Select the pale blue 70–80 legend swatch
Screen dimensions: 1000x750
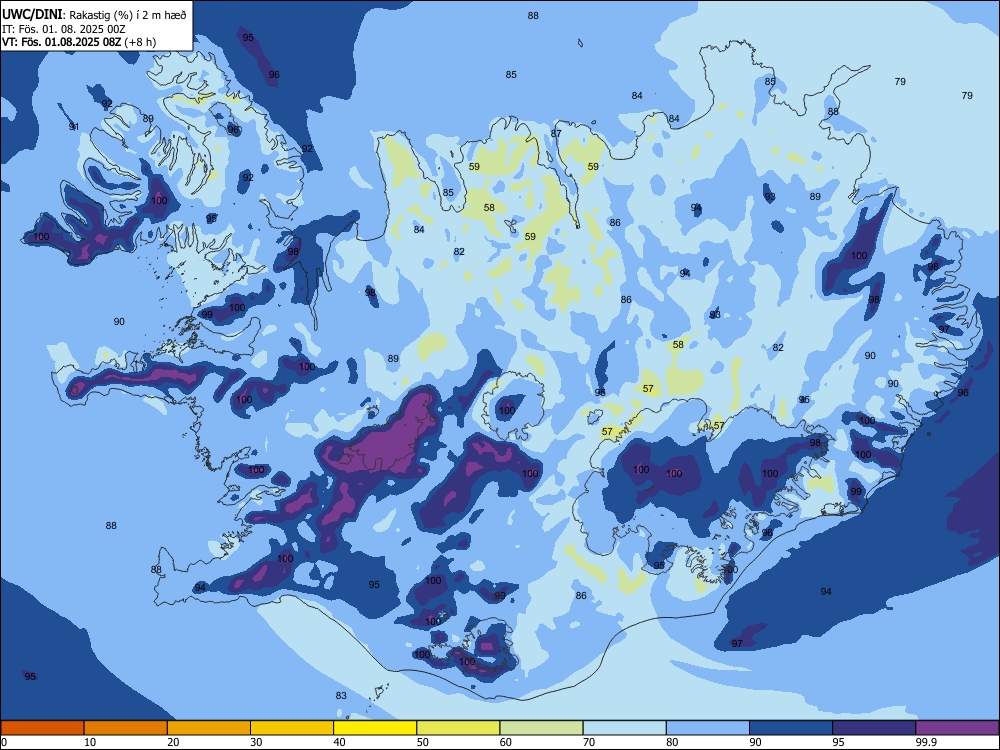click(x=625, y=728)
